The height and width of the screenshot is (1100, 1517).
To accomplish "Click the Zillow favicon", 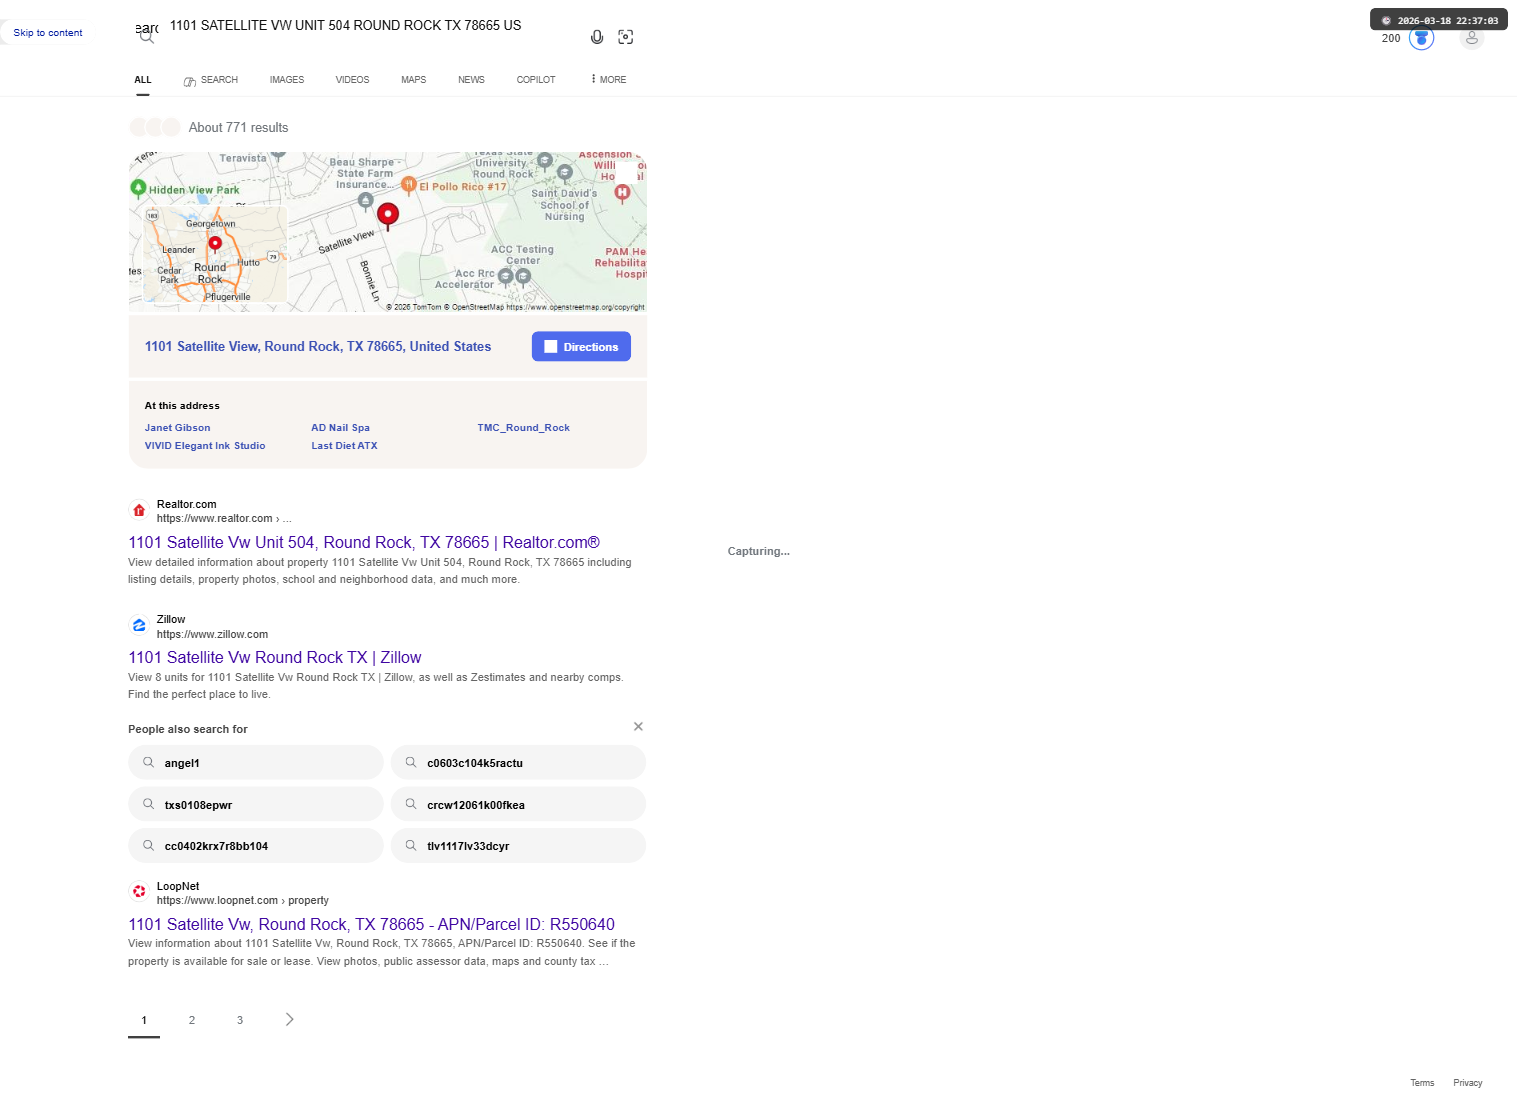I will (139, 625).
